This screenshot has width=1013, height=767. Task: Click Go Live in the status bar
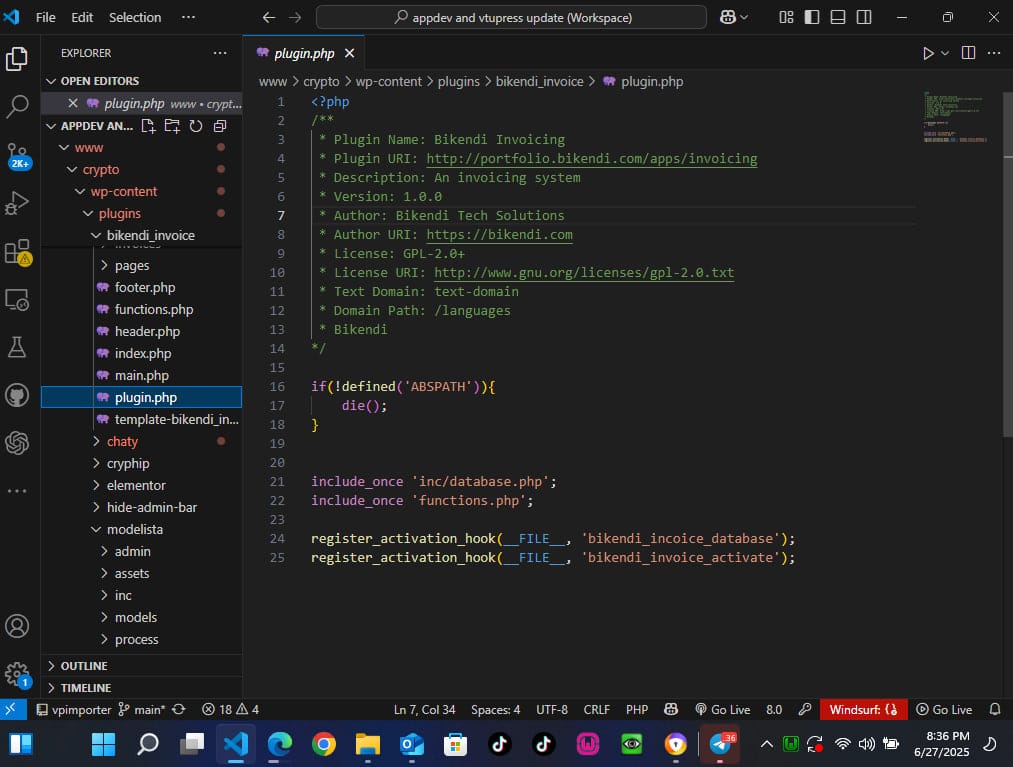[x=722, y=709]
